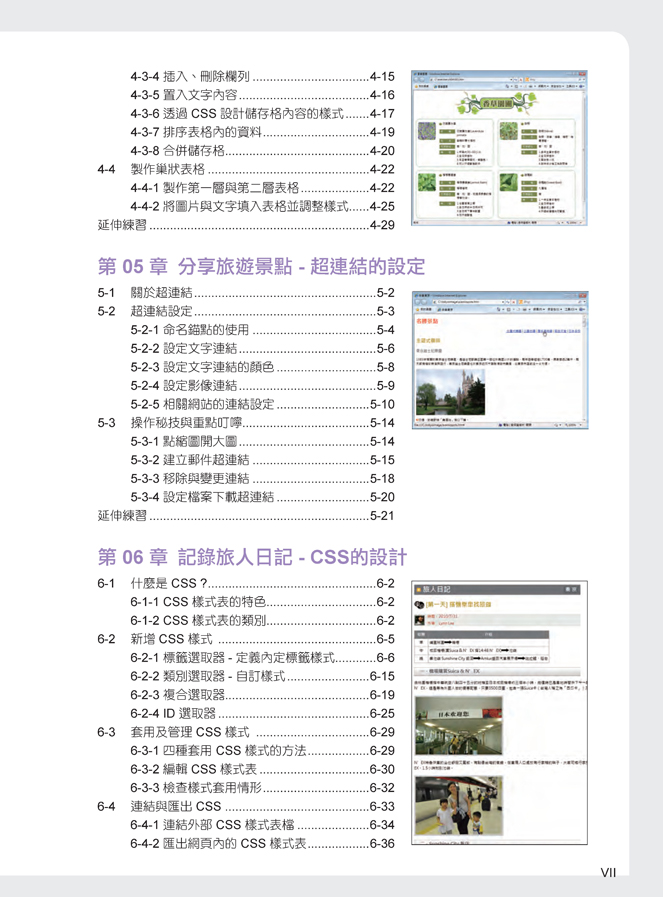663x897 pixels.
Task: Click "6-2-1 標籤選取器 - 定義內定標籤樣式"
Action: click(263, 658)
